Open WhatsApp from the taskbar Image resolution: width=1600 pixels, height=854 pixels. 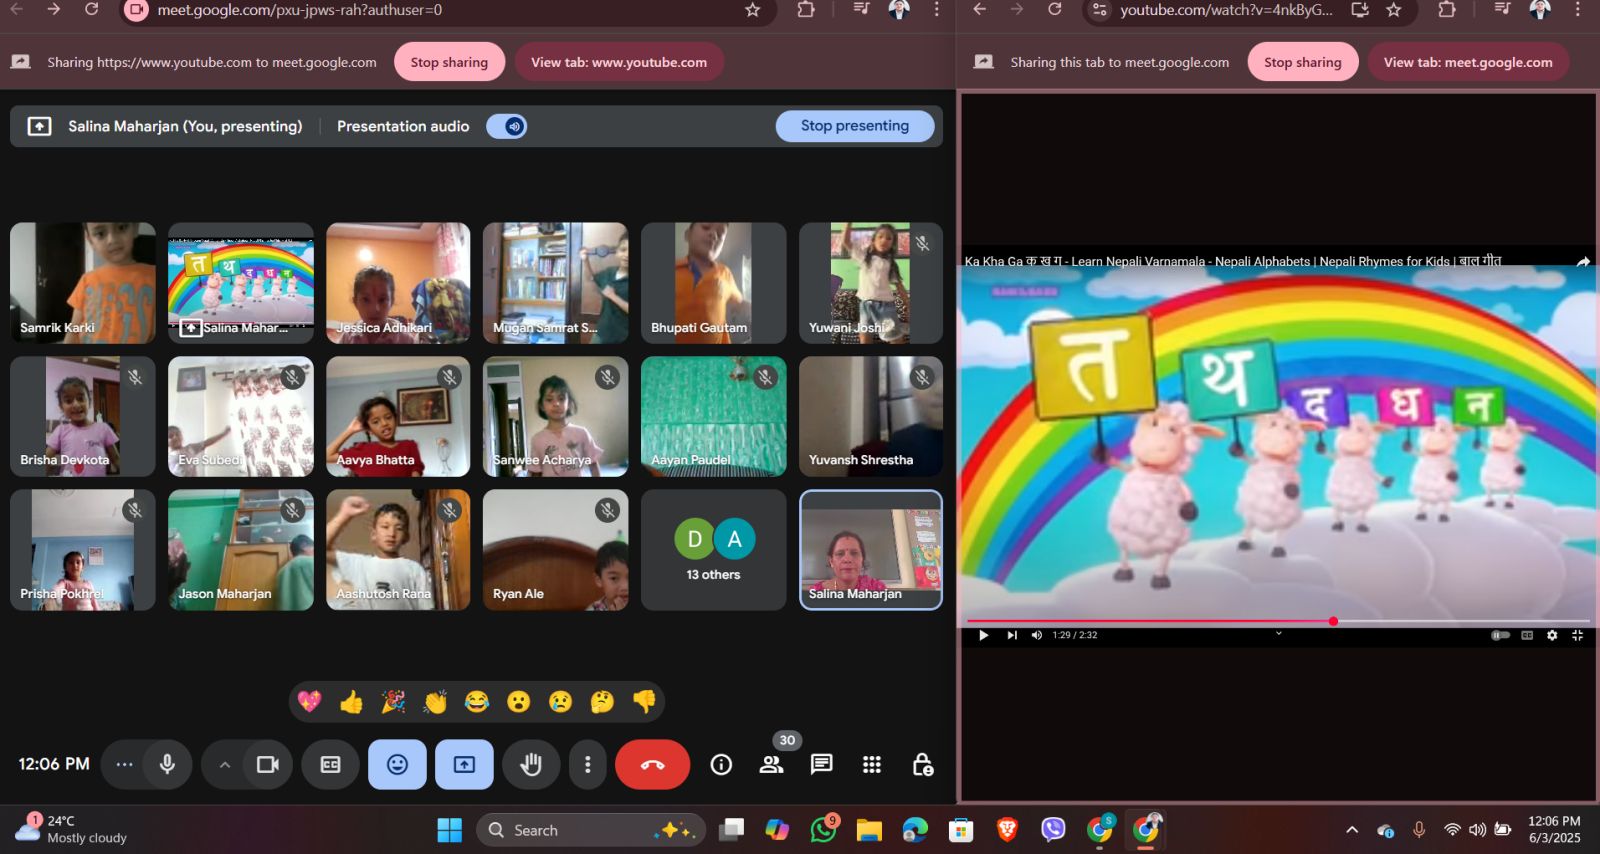(x=824, y=830)
